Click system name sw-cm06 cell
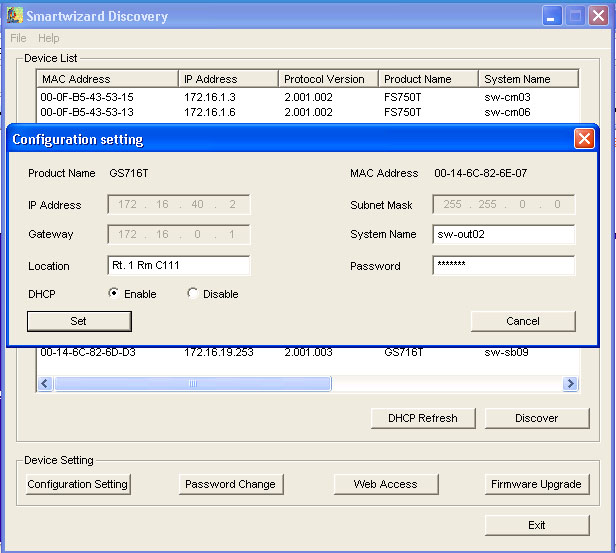The image size is (616, 553). (x=507, y=112)
